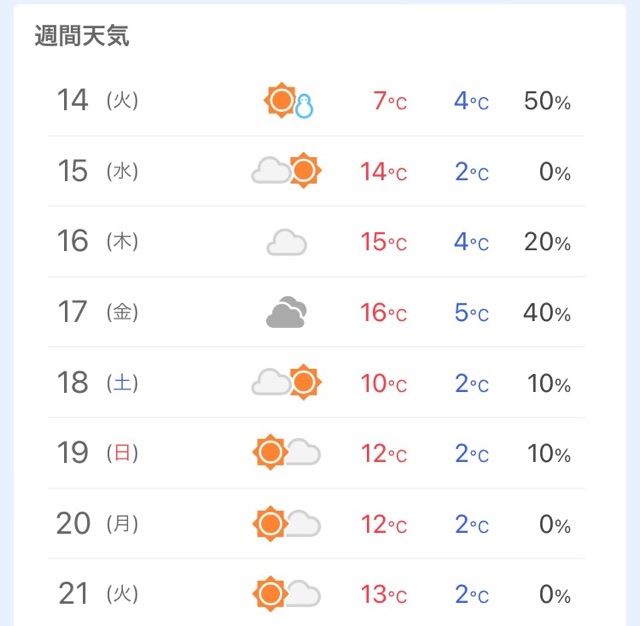The height and width of the screenshot is (626, 640).
Task: Click the 40% precipitation value
Action: [547, 313]
